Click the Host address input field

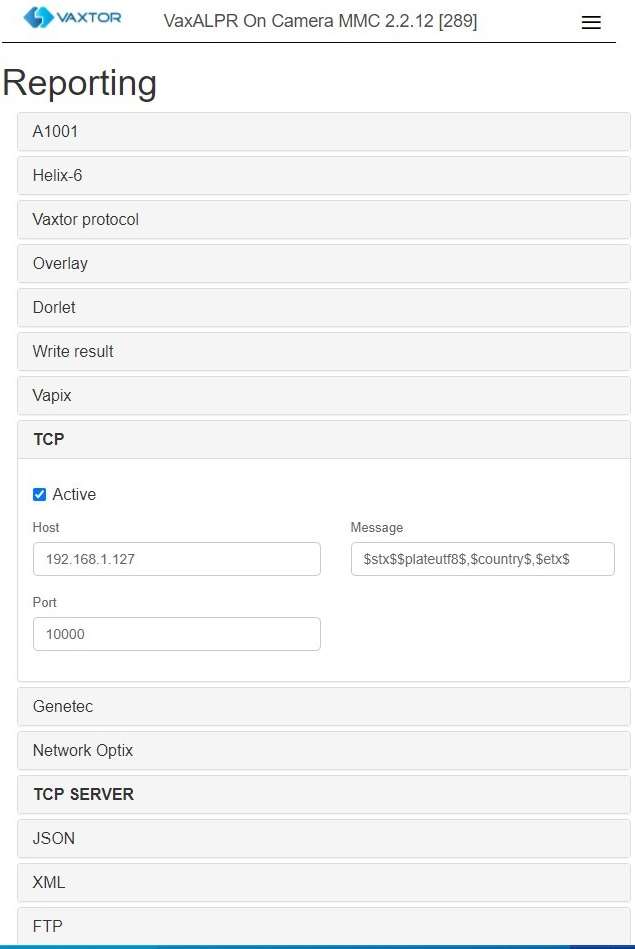[x=176, y=559]
